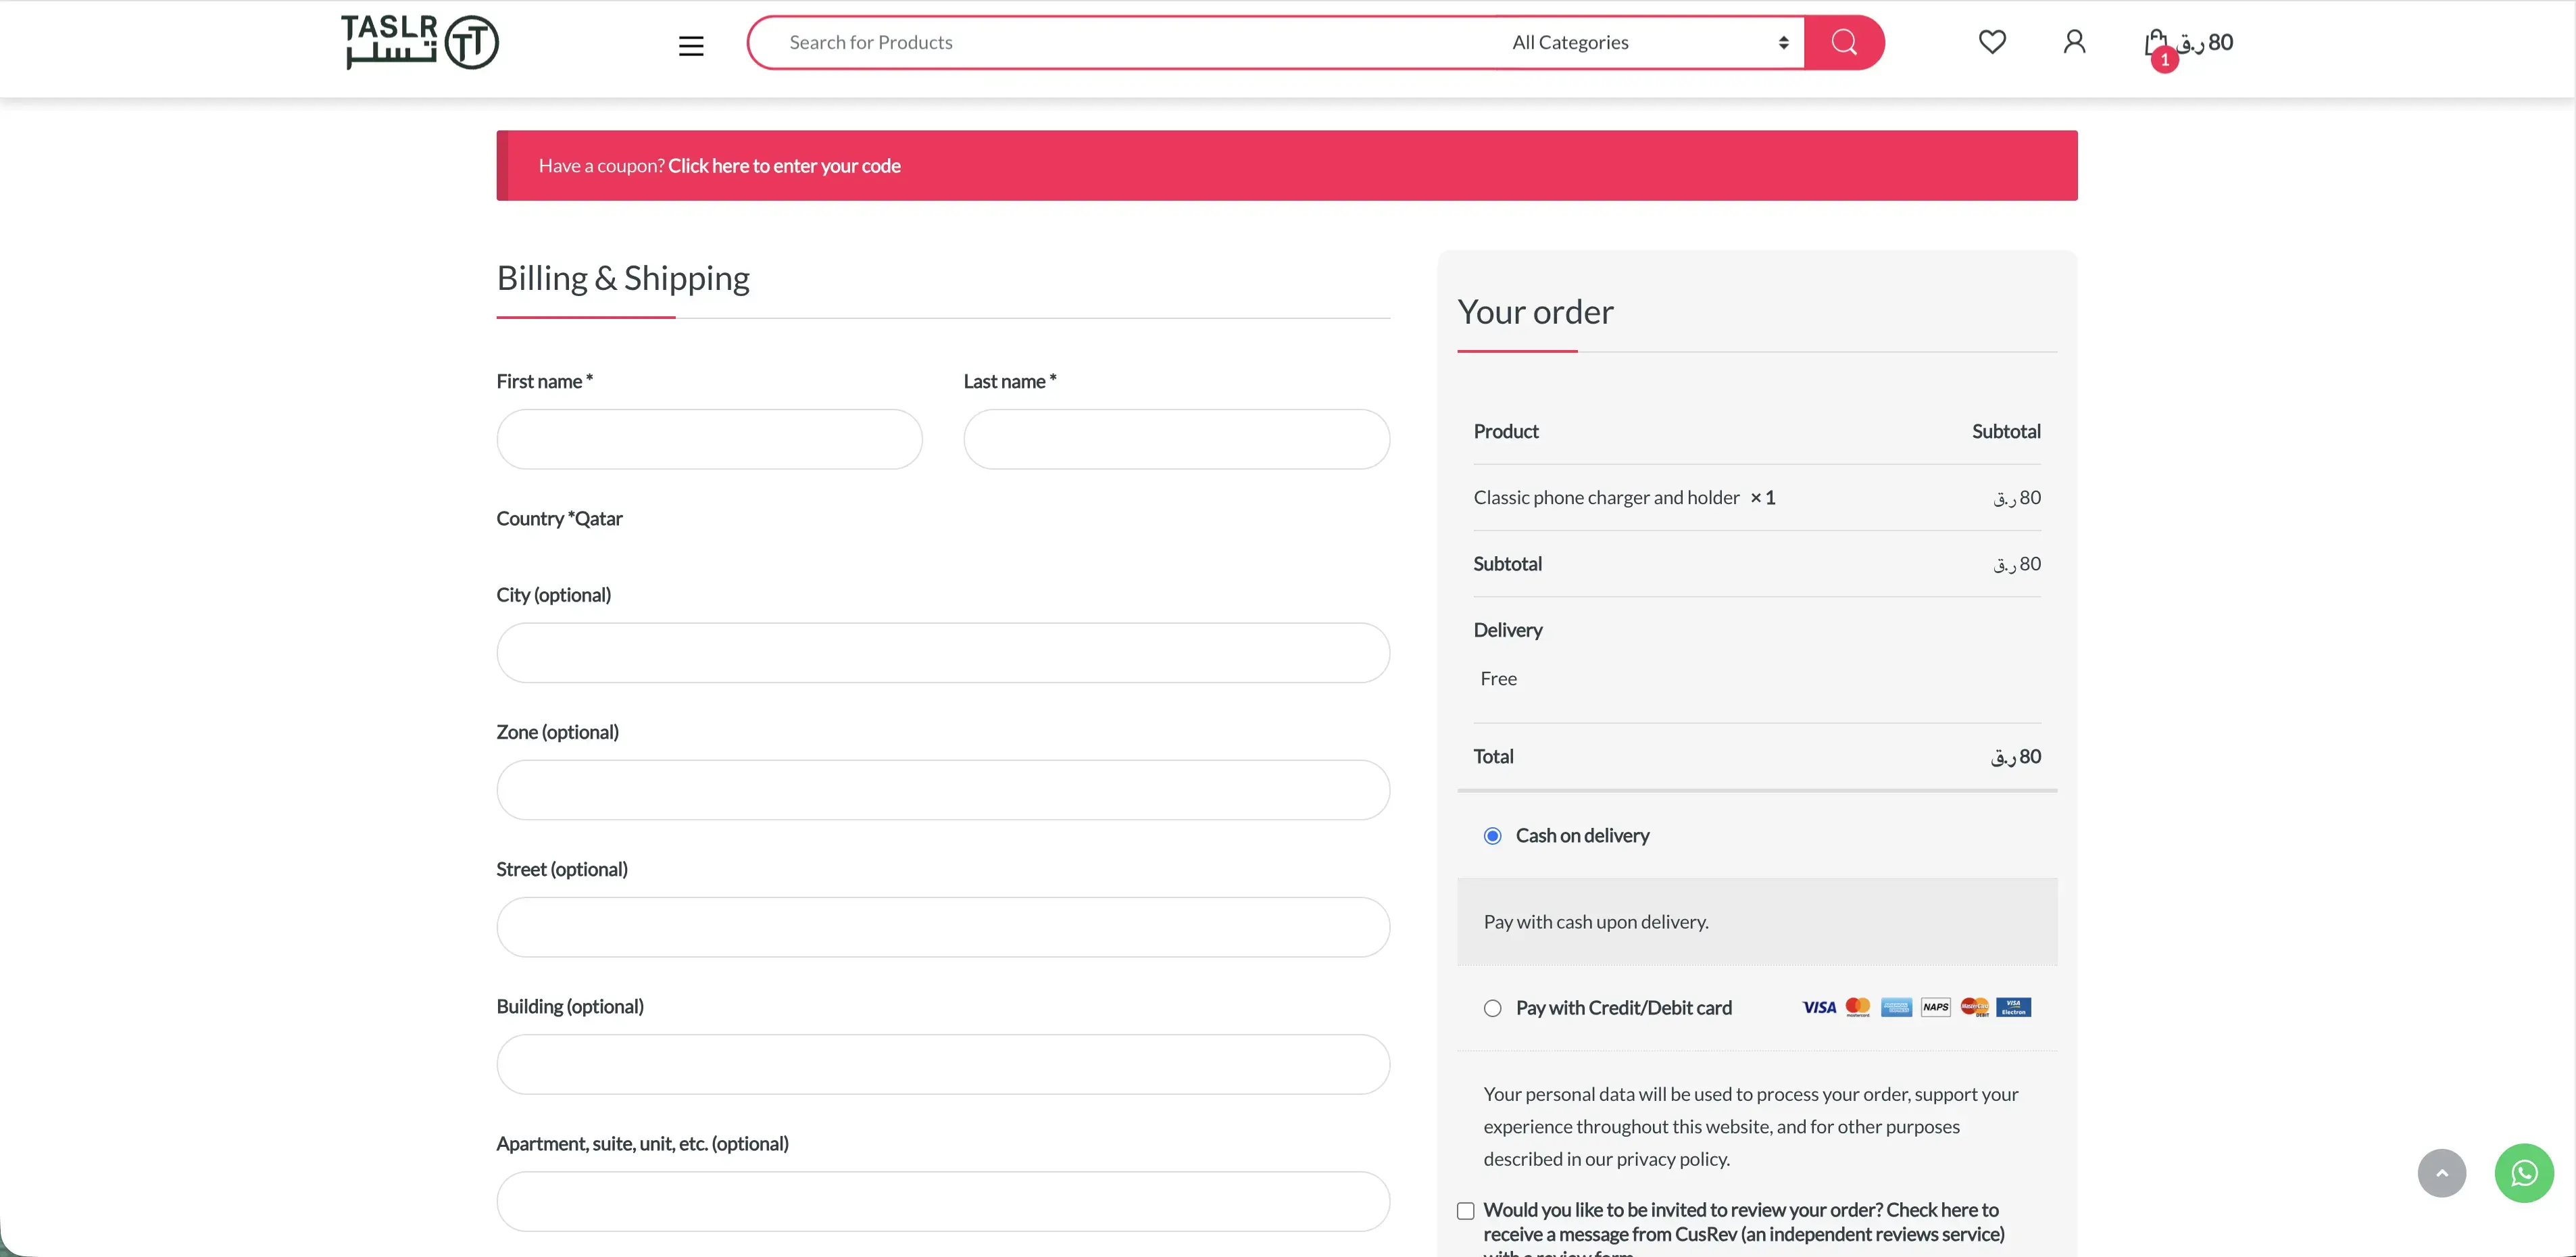Open the wishlist heart icon
Screen dimensions: 2576x1257
click(x=1992, y=42)
